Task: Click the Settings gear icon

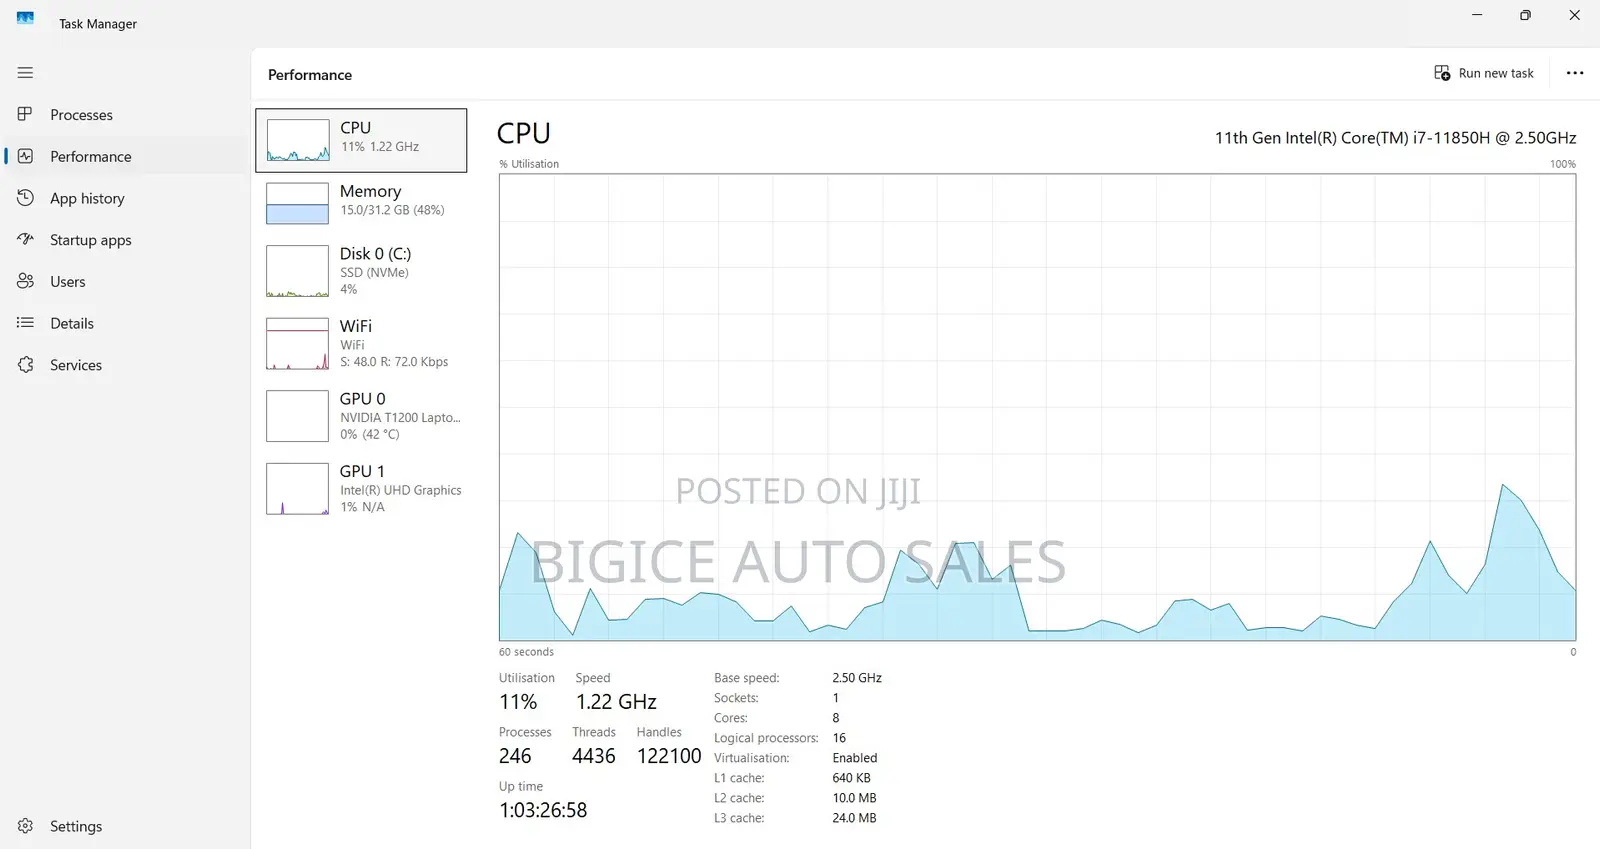Action: (25, 826)
